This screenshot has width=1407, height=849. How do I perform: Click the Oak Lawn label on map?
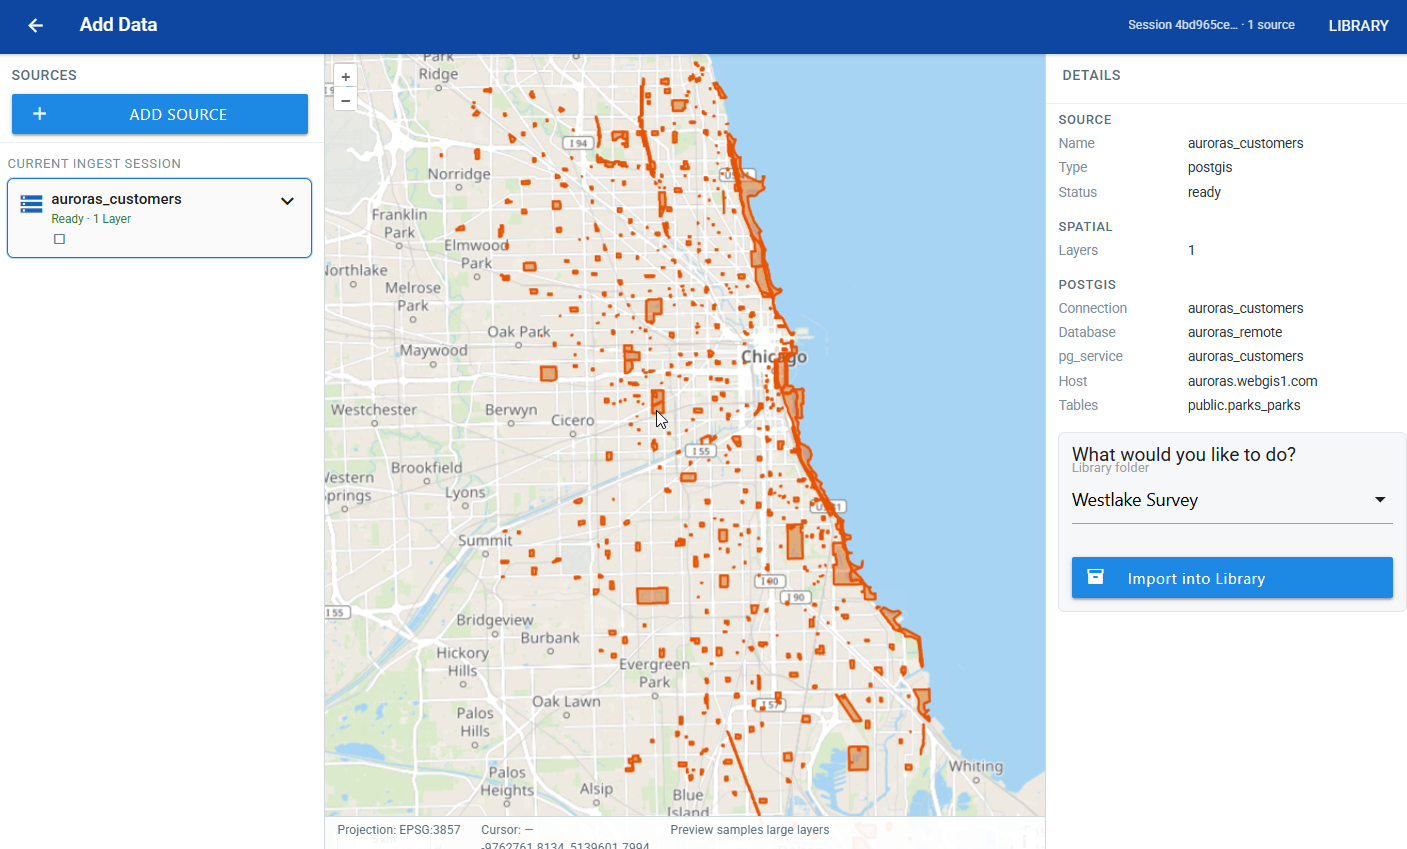pyautogui.click(x=566, y=701)
